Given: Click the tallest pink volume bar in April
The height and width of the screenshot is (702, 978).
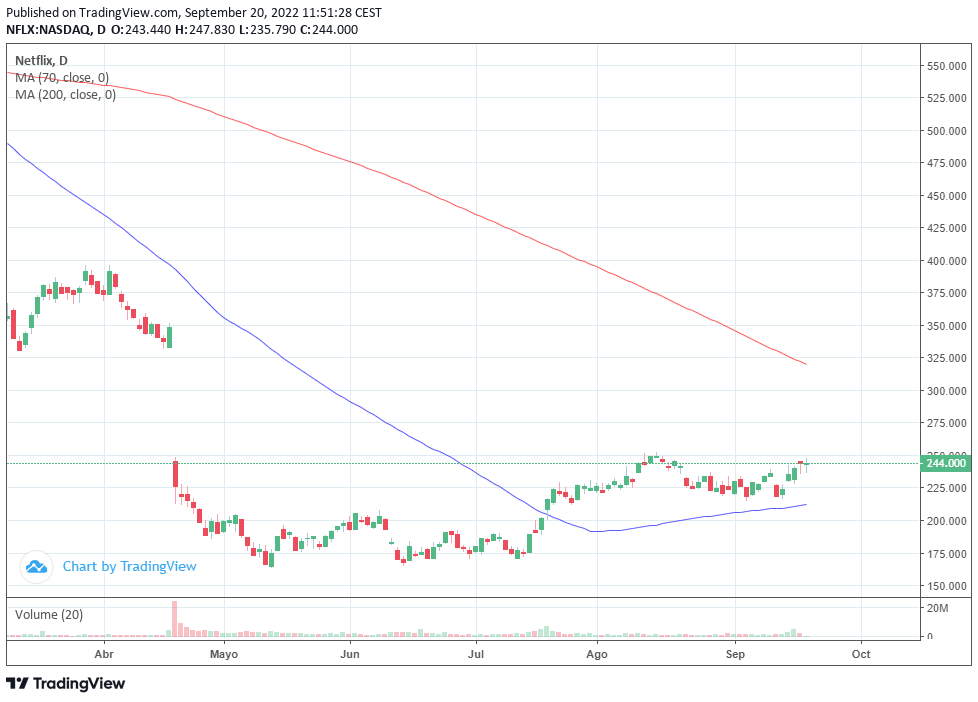Looking at the screenshot, I should 175,618.
